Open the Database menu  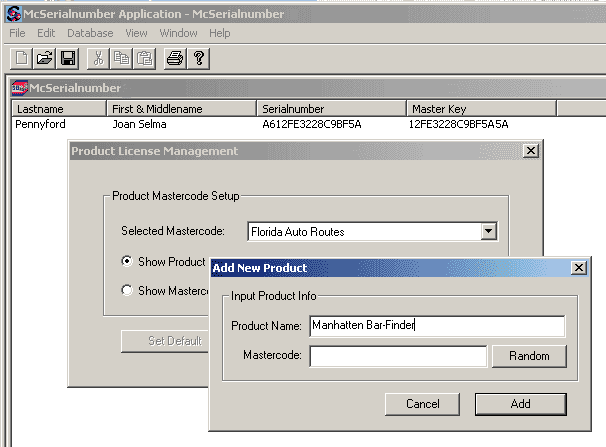tap(90, 33)
